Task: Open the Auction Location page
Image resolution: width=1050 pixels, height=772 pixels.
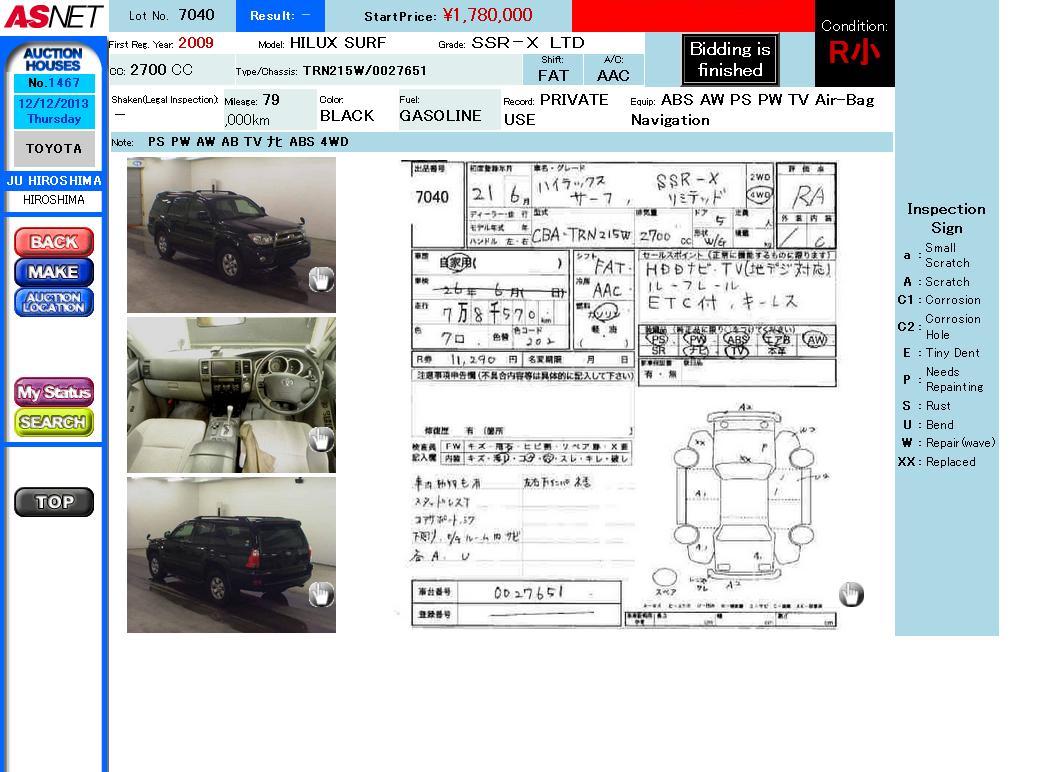Action: click(x=54, y=302)
